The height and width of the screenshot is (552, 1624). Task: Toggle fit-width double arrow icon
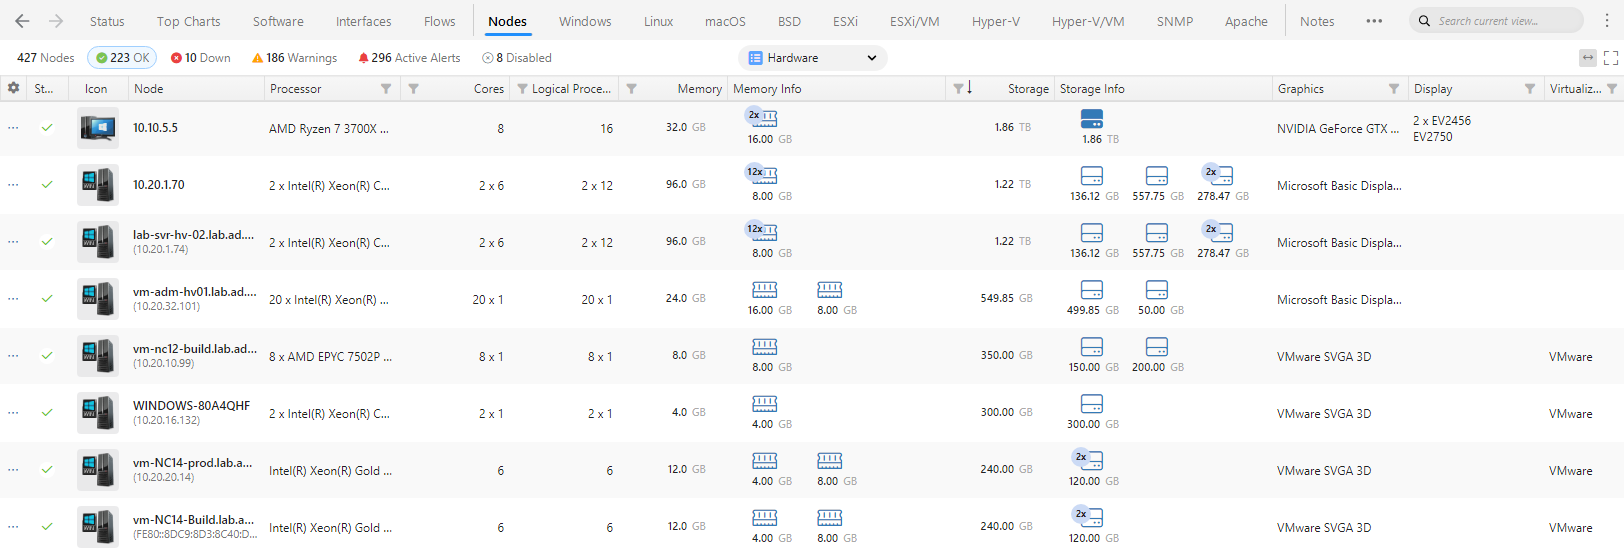click(x=1588, y=58)
